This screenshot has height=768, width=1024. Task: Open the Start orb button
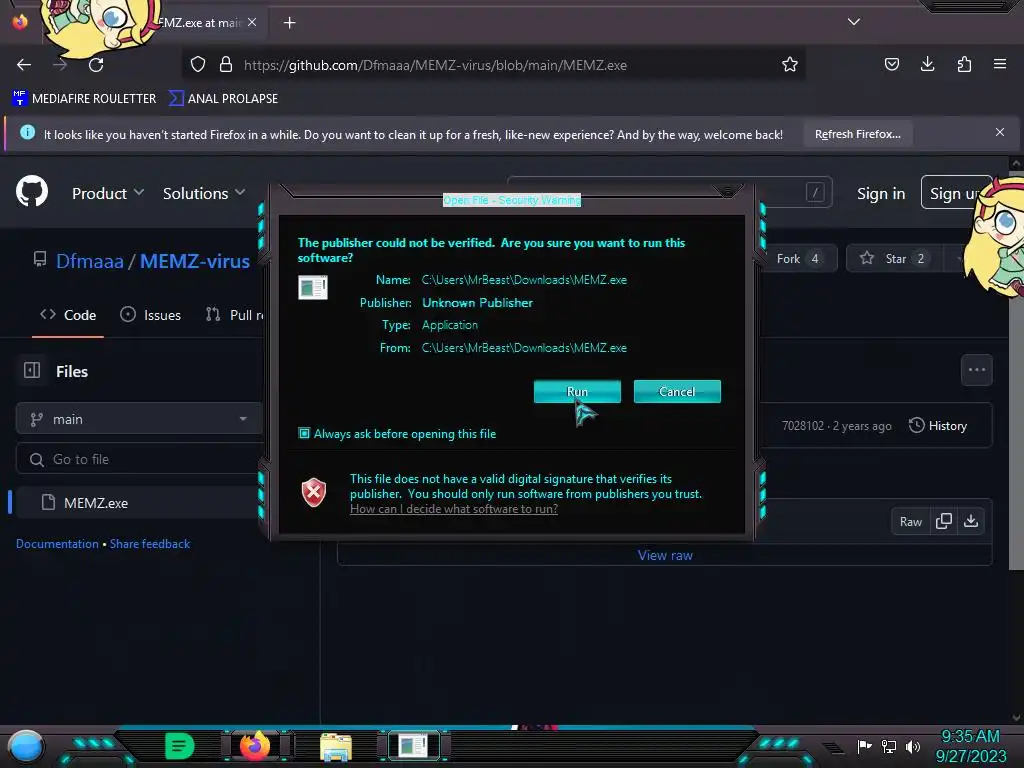[x=25, y=746]
